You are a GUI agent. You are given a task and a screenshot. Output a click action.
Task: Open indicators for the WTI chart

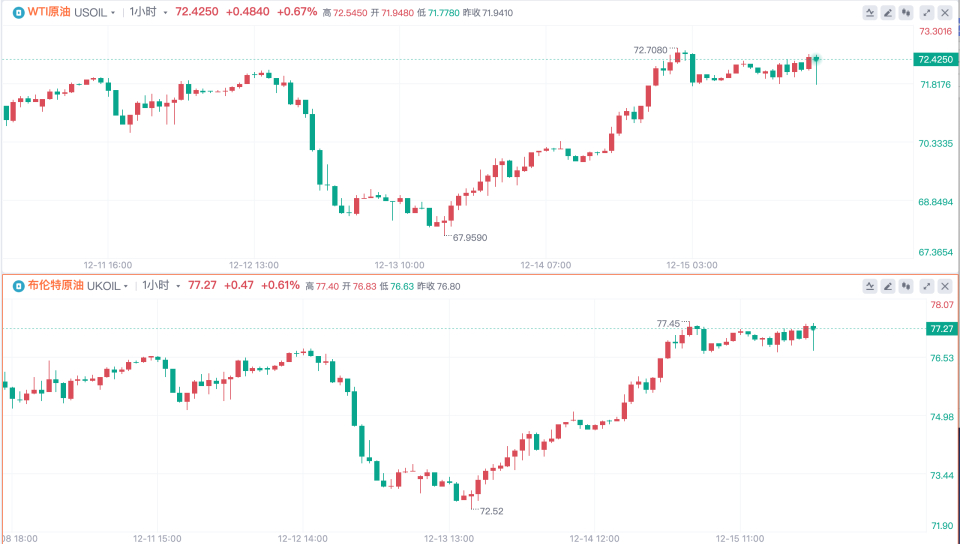click(869, 12)
